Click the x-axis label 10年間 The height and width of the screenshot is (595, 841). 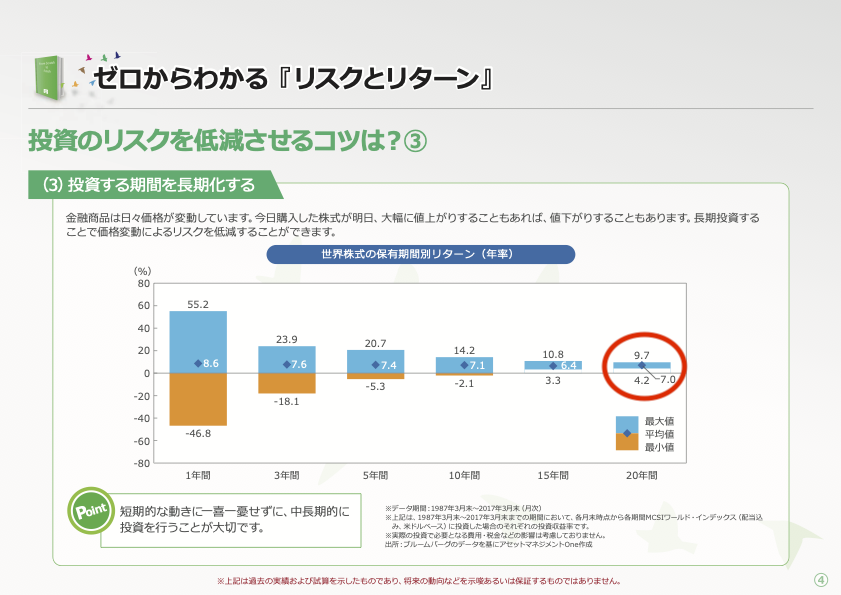coord(464,475)
